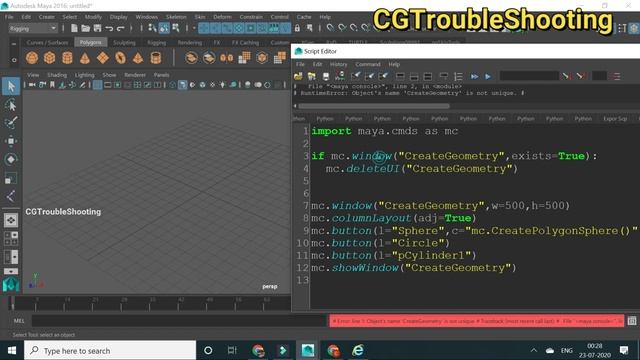Open the viewport Panels menu

(161, 75)
